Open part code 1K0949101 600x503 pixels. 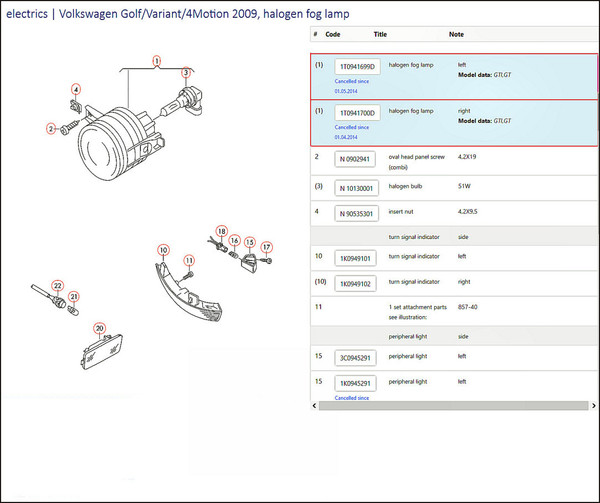[355, 258]
